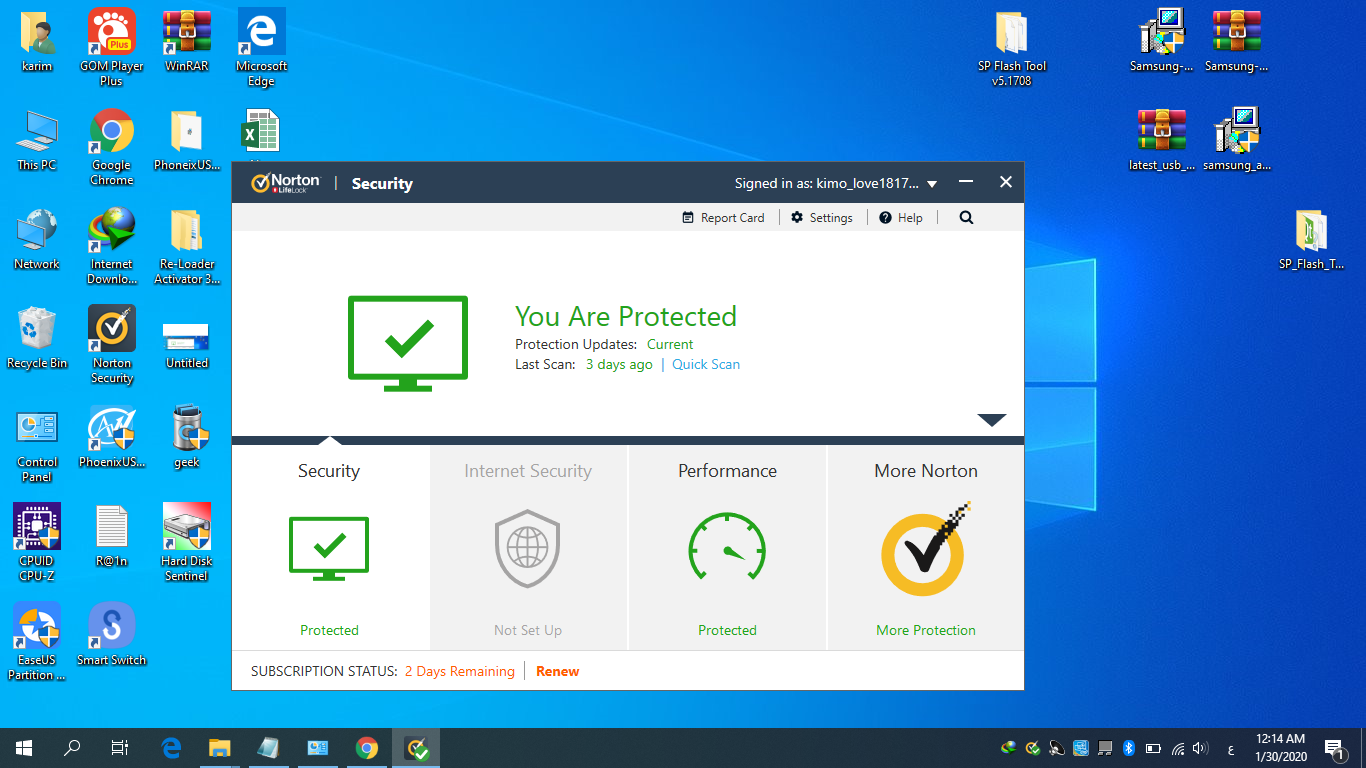Select the GOM Player Plus desktop icon
This screenshot has height=768, width=1366.
click(112, 47)
